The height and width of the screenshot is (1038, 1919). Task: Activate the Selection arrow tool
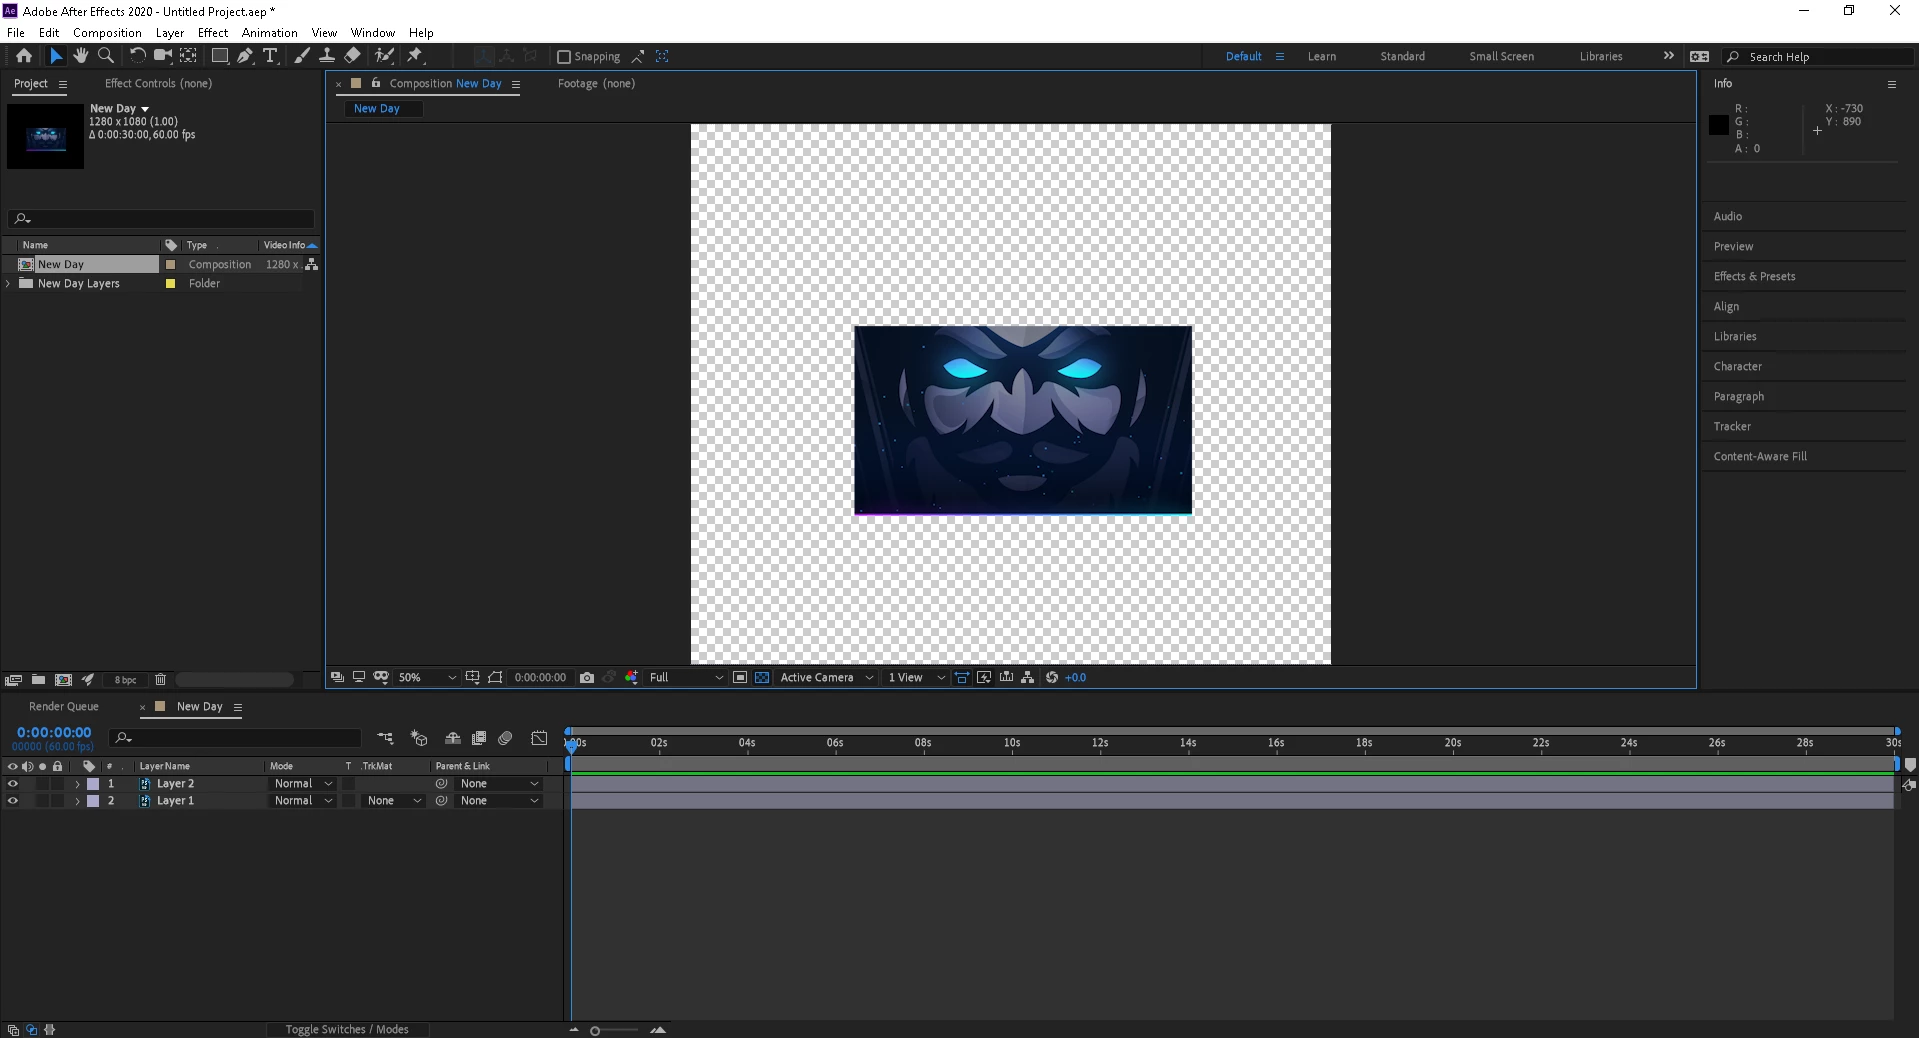pyautogui.click(x=56, y=56)
